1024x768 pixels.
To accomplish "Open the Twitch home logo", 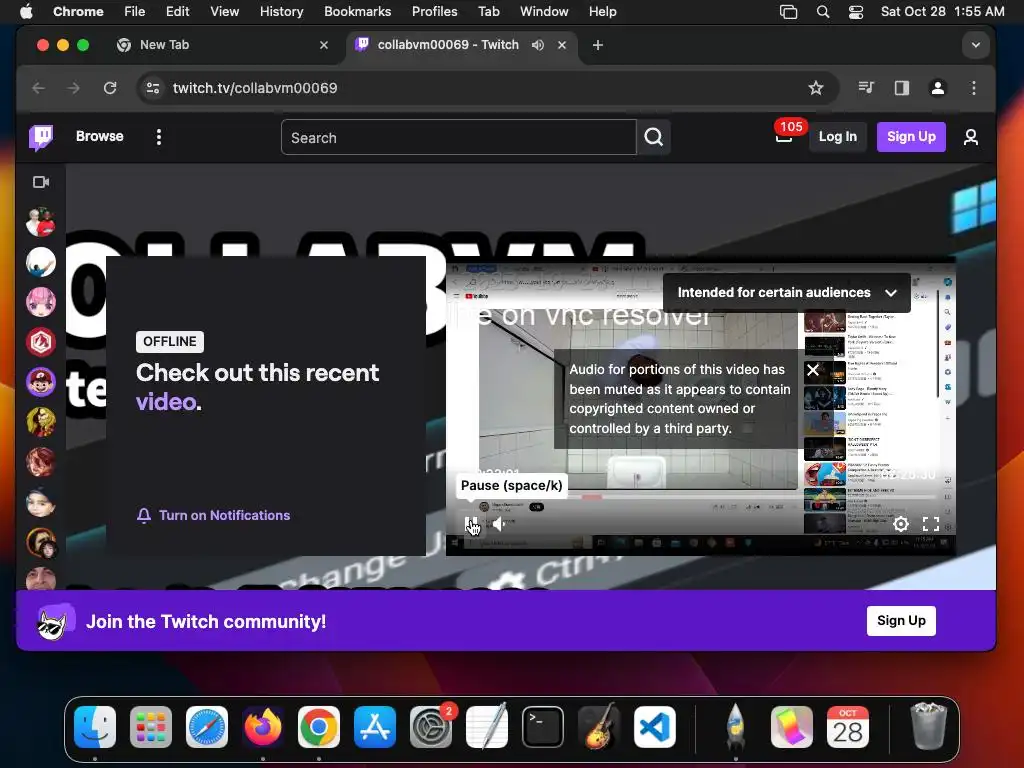I will click(x=41, y=137).
